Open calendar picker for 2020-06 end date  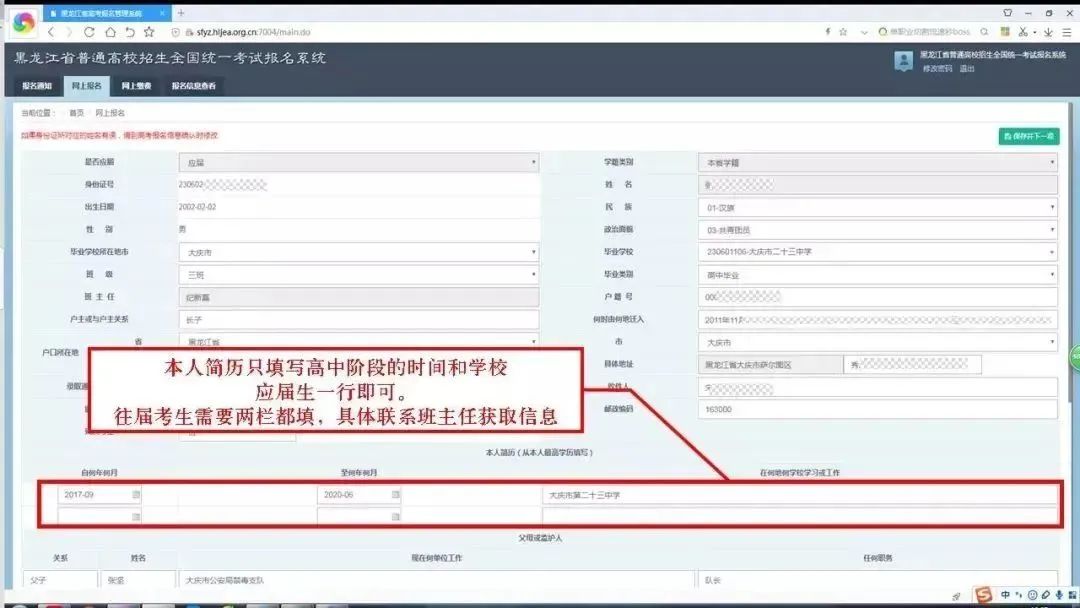[396, 495]
